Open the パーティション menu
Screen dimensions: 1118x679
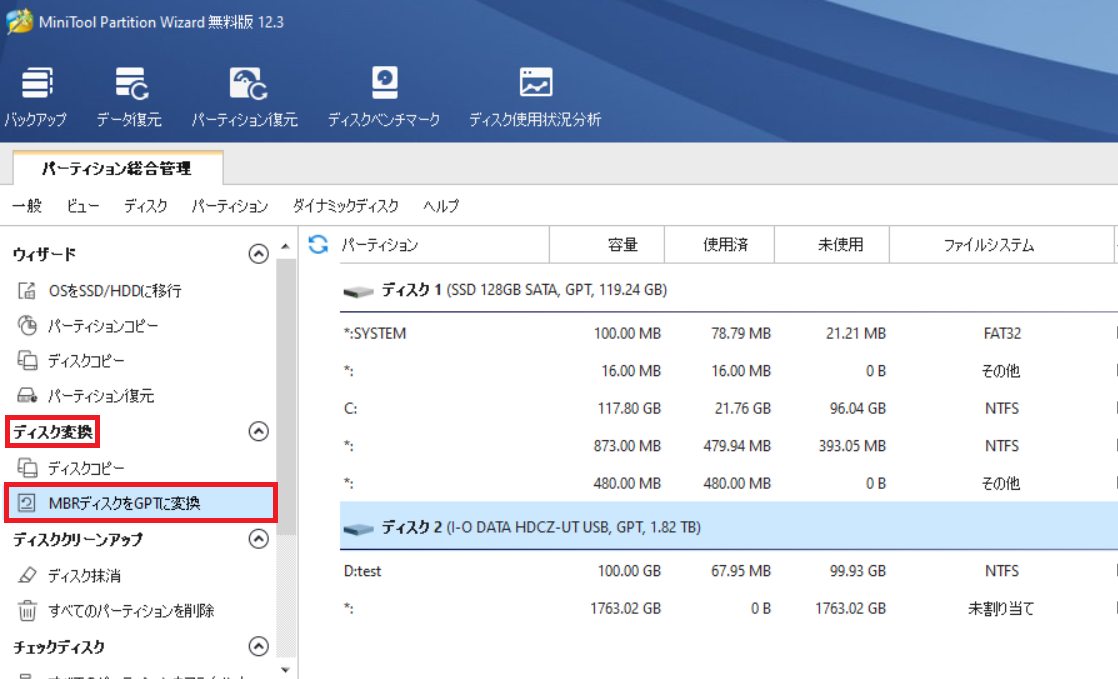point(230,206)
